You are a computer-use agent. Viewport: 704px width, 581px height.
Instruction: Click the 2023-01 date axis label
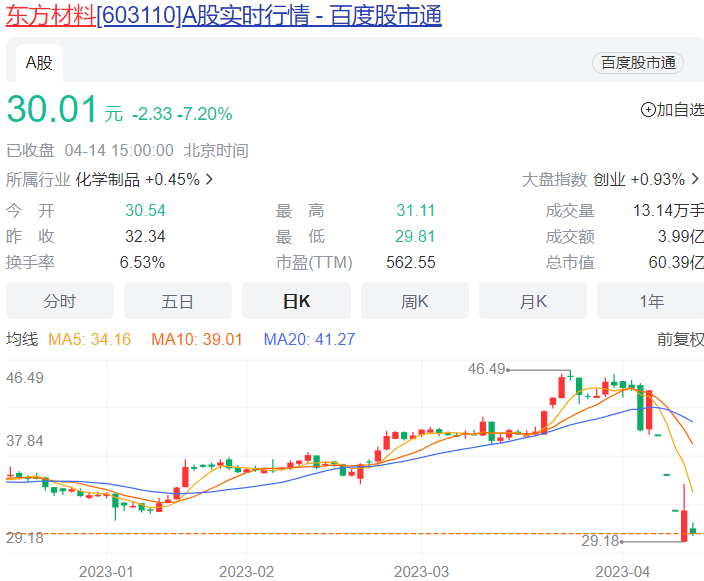(106, 572)
